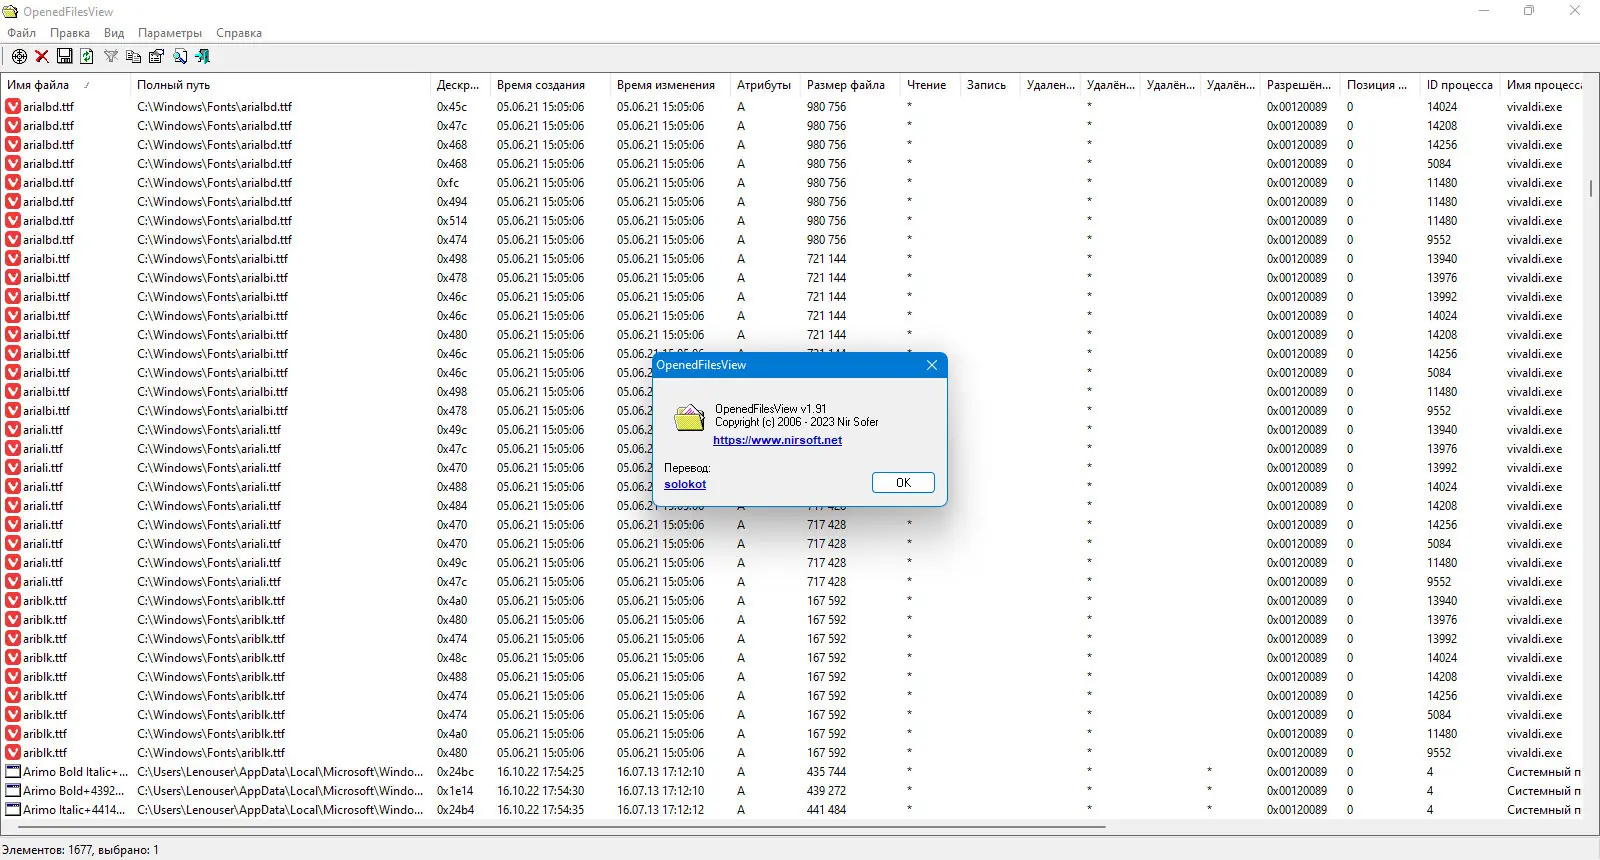Sort by Разрешён... column header

[x=1300, y=85]
